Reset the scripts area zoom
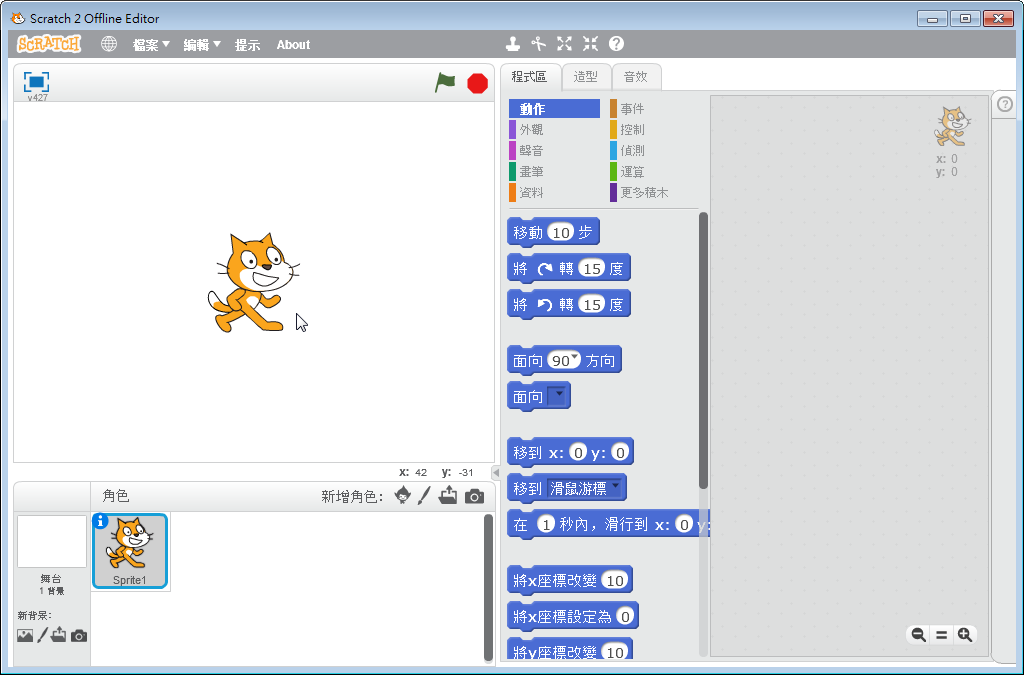Screen dimensions: 1024x675 click(942, 635)
